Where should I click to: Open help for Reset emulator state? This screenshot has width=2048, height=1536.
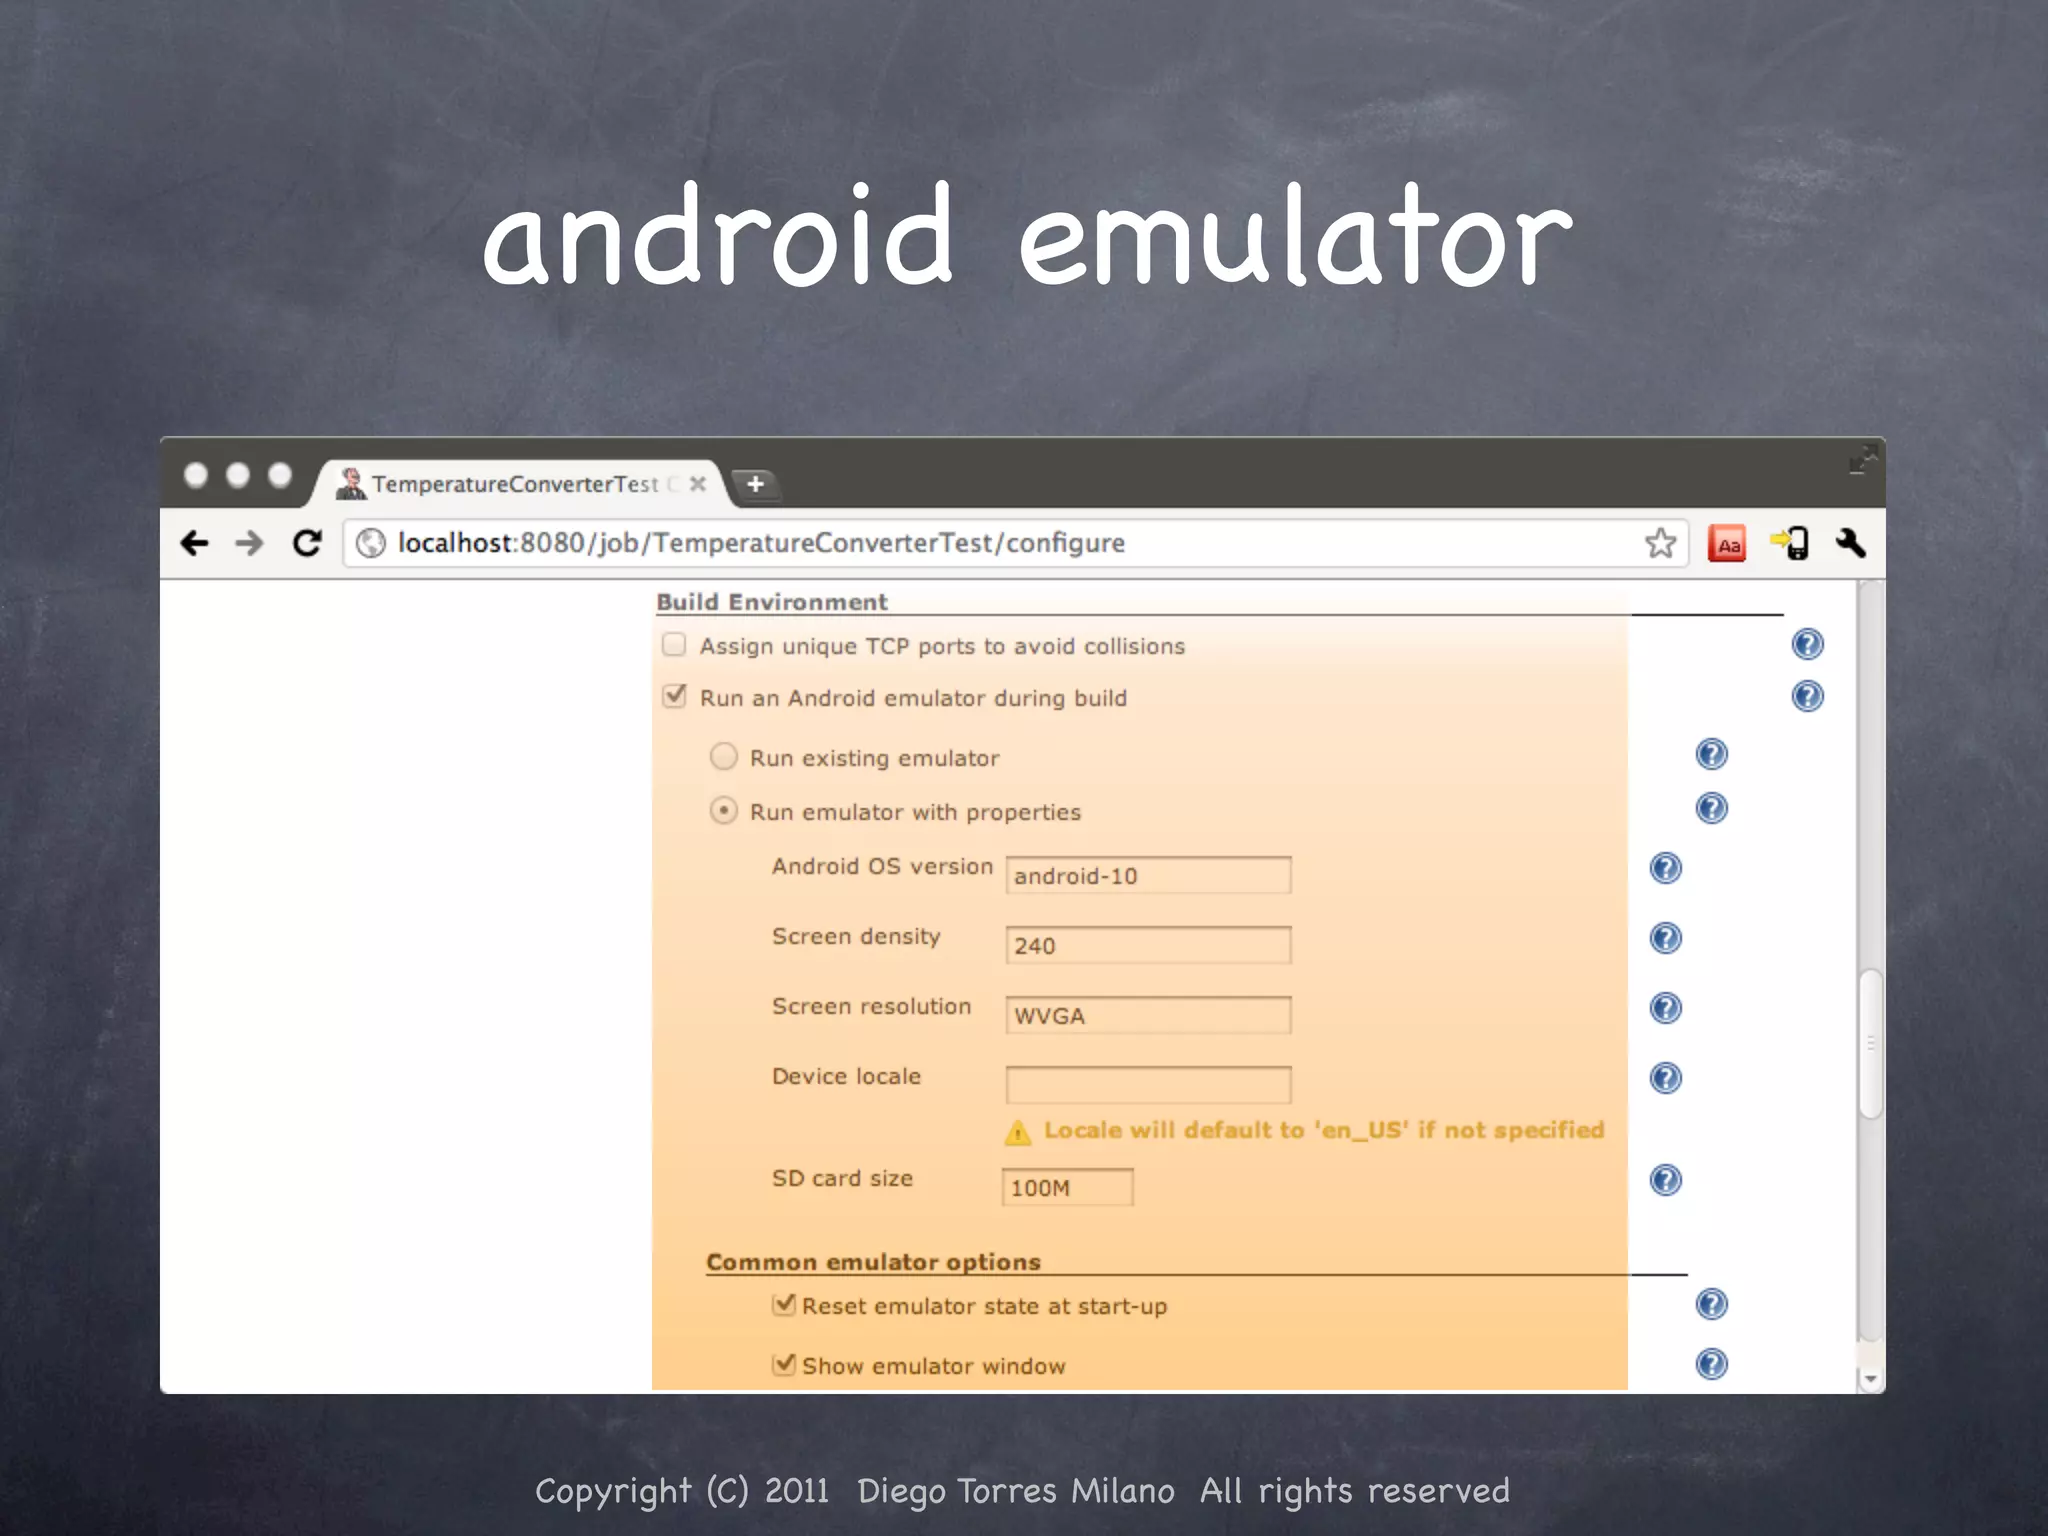click(1711, 1304)
